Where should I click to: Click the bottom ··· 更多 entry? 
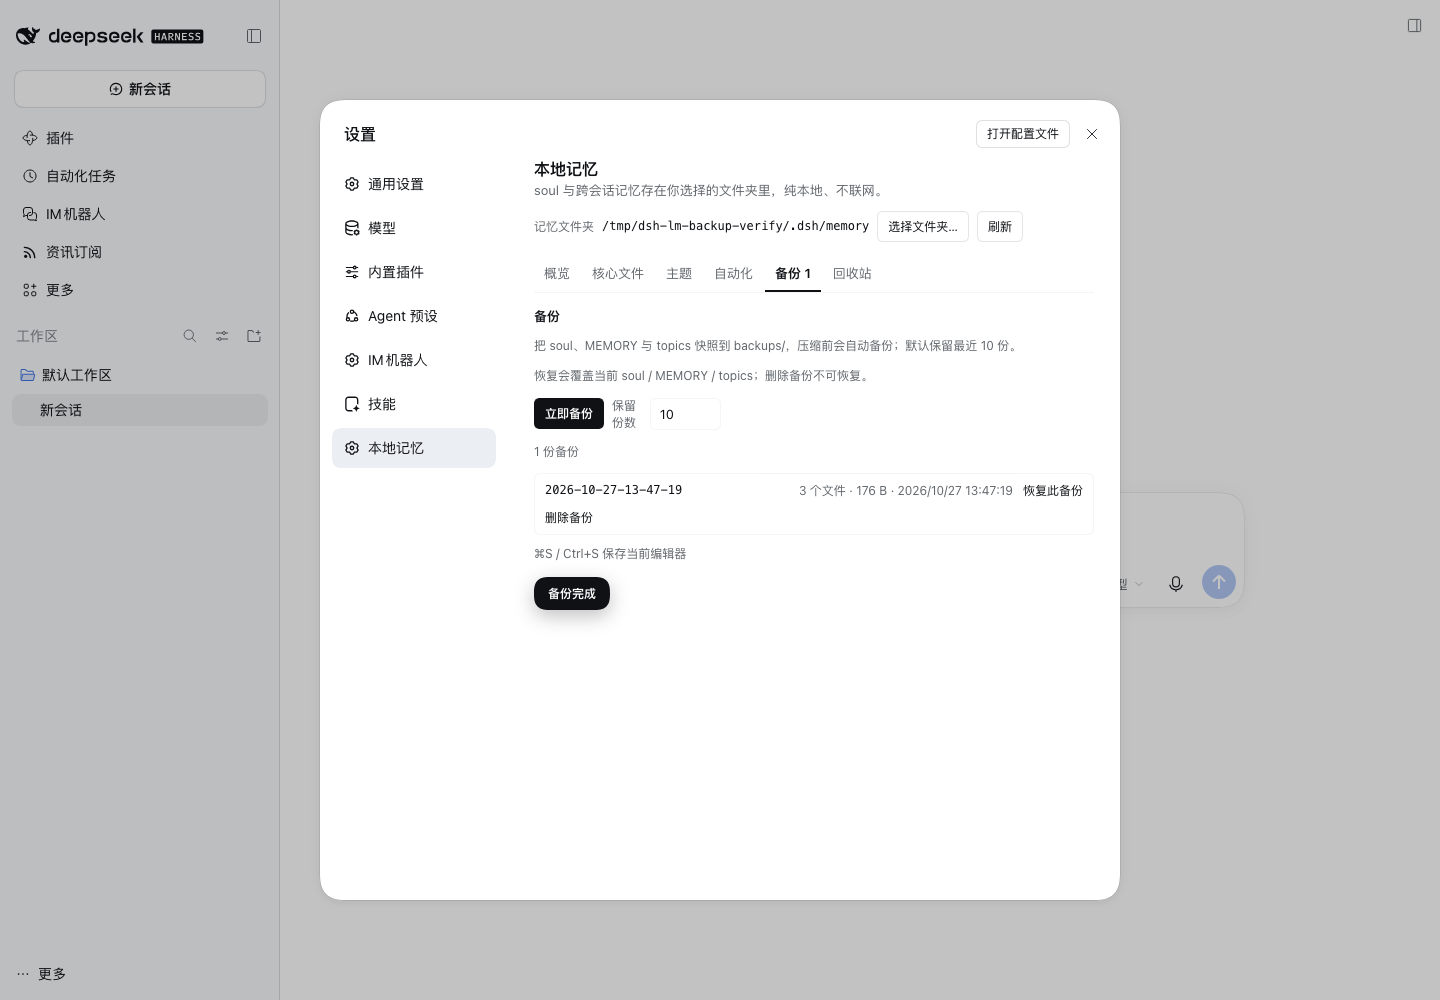point(42,974)
